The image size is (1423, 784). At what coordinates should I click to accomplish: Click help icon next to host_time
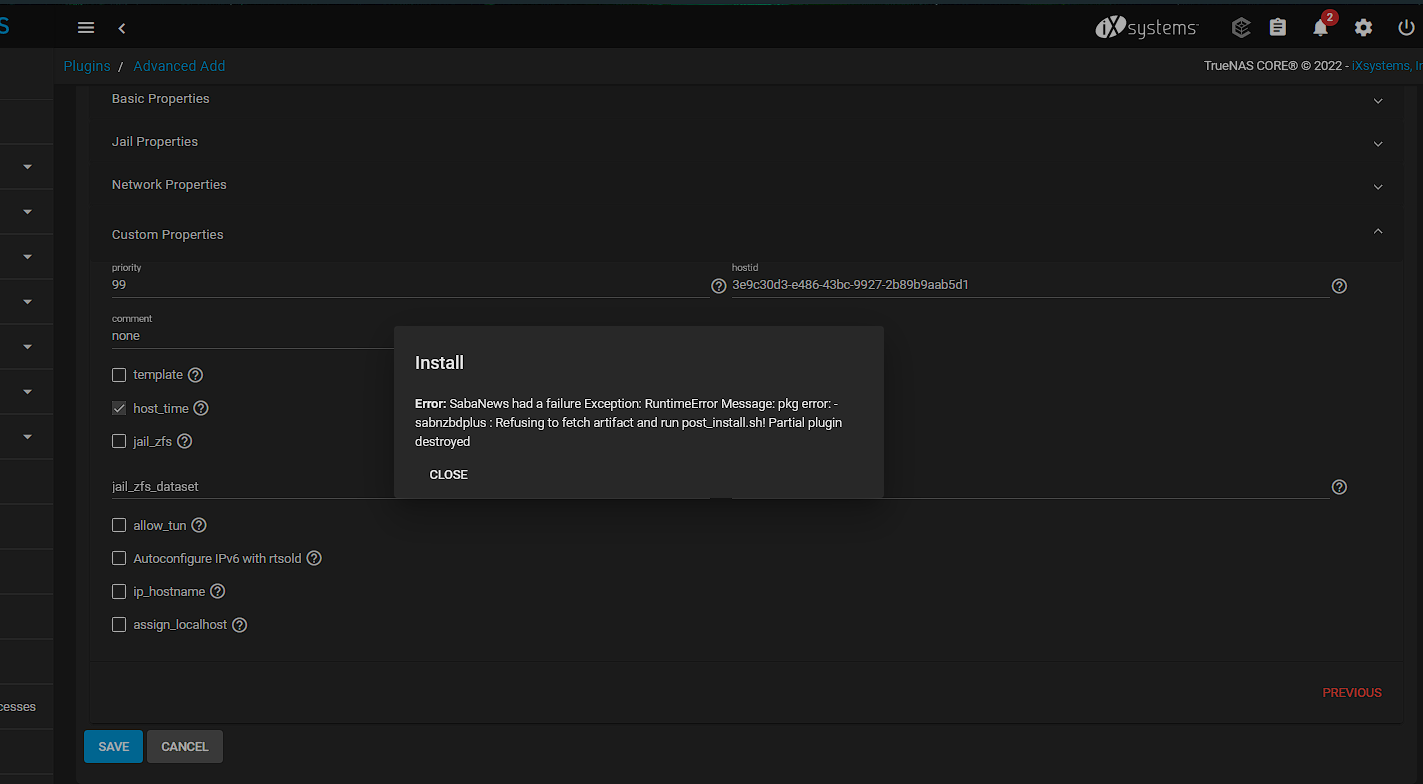pyautogui.click(x=201, y=408)
